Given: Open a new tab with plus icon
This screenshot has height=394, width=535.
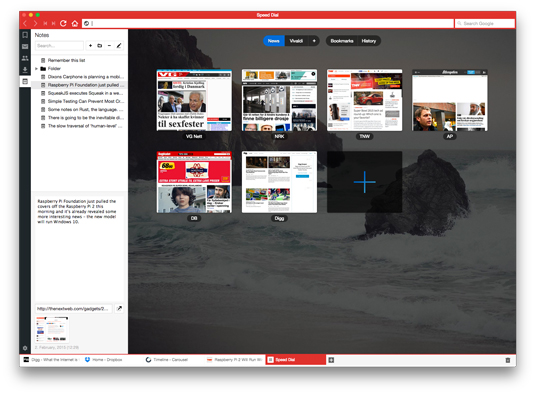Looking at the screenshot, I should click(331, 360).
